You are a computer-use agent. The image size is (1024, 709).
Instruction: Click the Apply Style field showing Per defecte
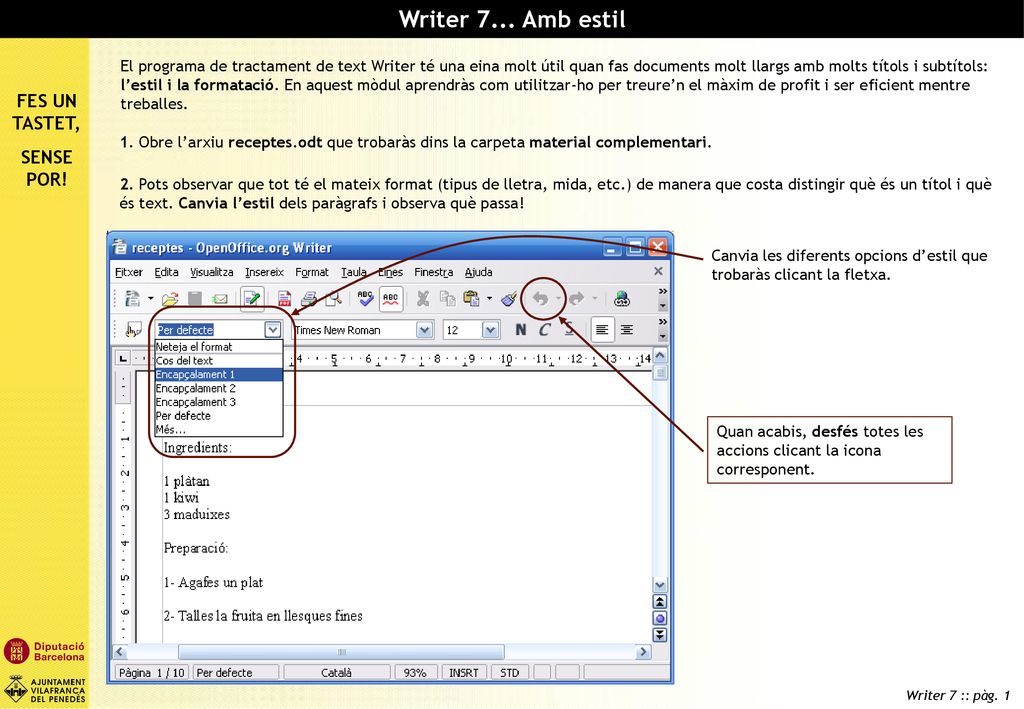(x=210, y=330)
